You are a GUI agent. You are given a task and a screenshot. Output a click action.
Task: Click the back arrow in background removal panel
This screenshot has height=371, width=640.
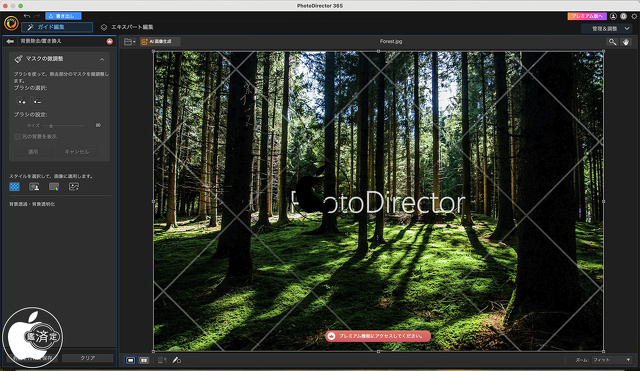point(10,41)
